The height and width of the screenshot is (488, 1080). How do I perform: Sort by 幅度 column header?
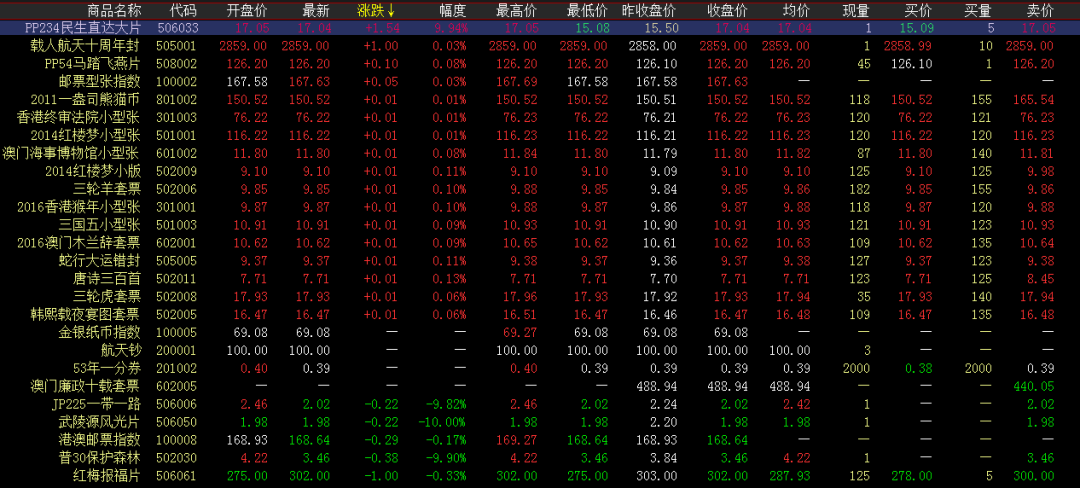tap(452, 10)
